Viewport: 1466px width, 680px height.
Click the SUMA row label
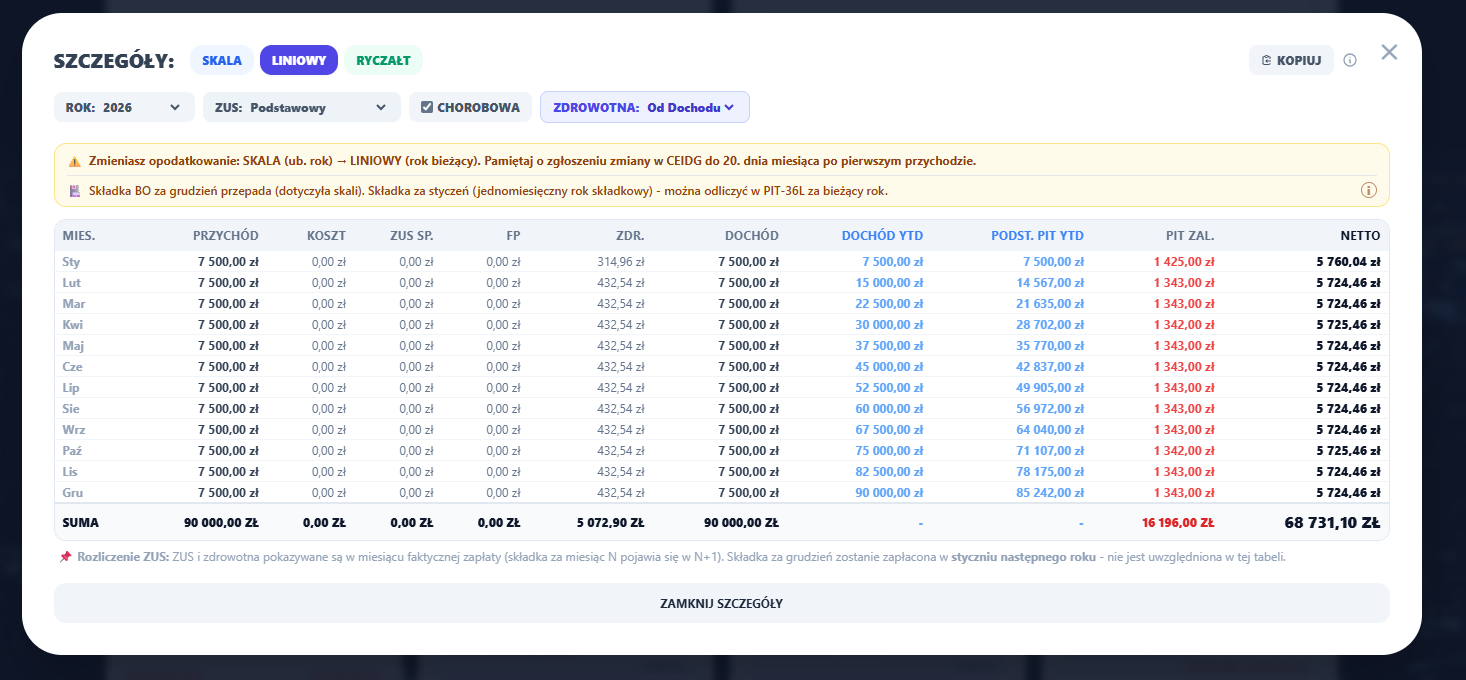point(81,522)
